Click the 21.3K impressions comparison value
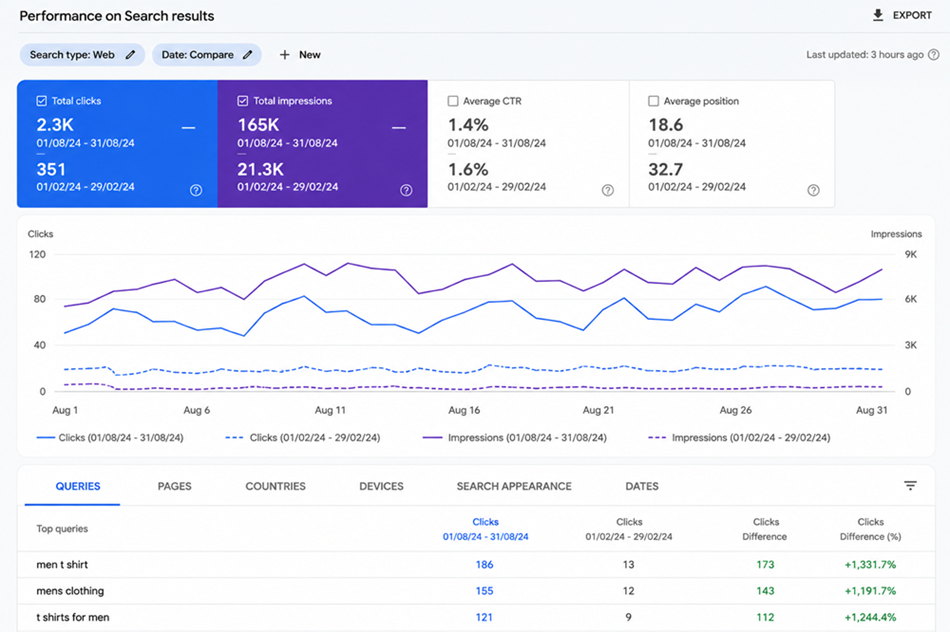Viewport: 950px width, 632px height. (261, 170)
